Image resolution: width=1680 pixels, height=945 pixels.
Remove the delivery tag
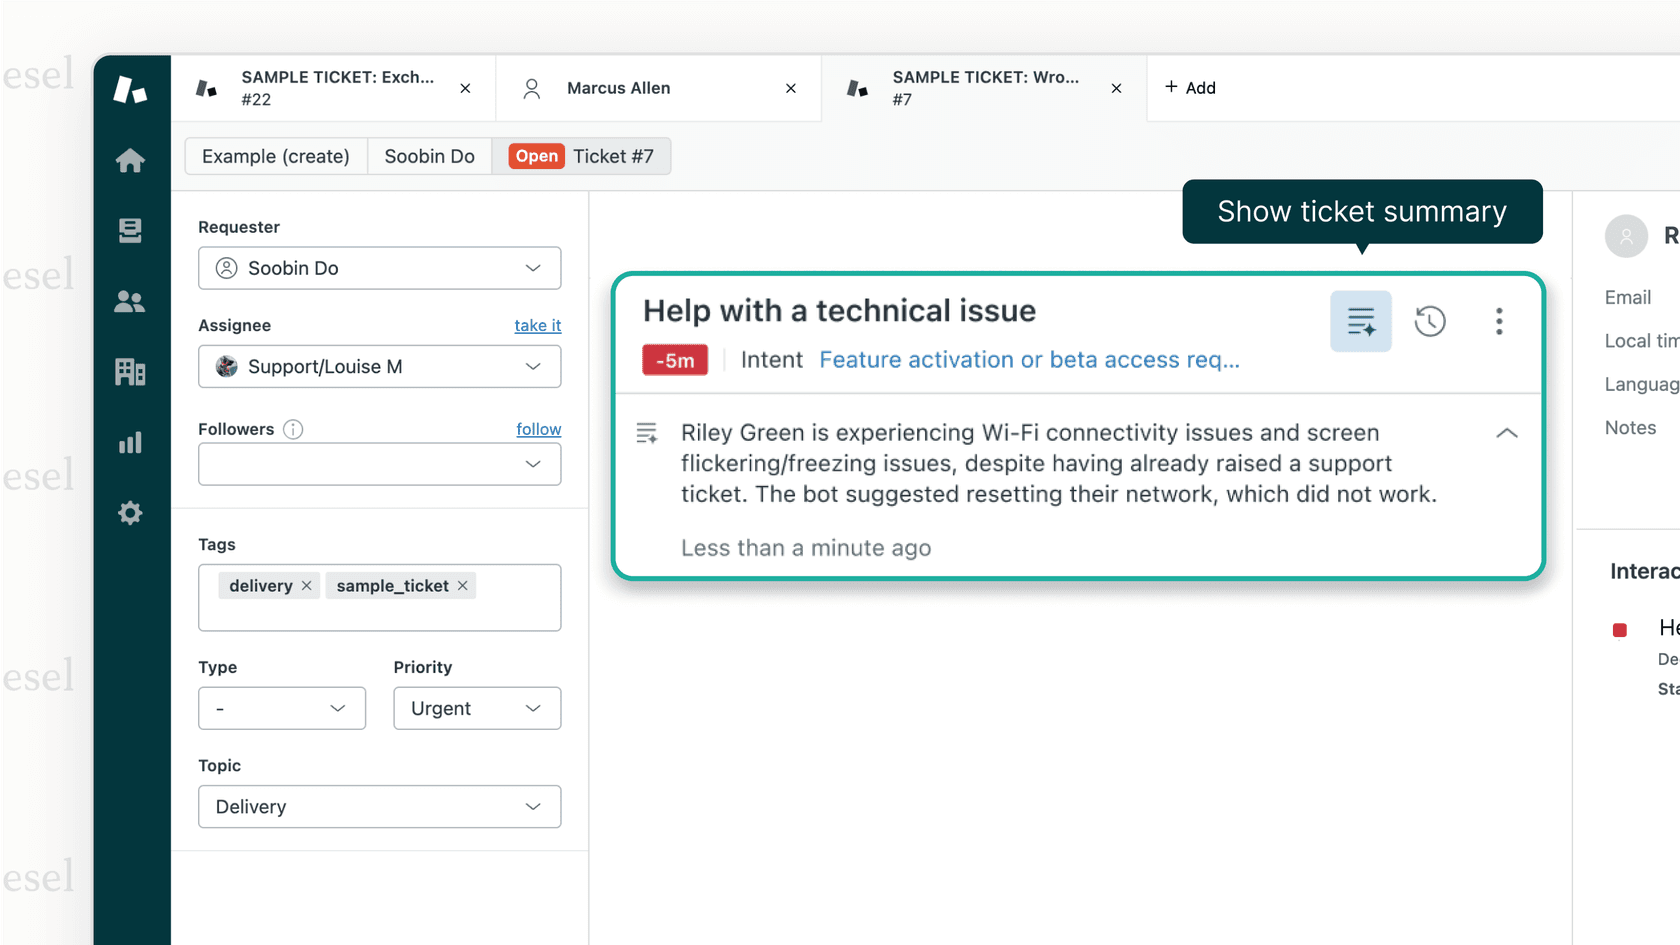coord(307,585)
